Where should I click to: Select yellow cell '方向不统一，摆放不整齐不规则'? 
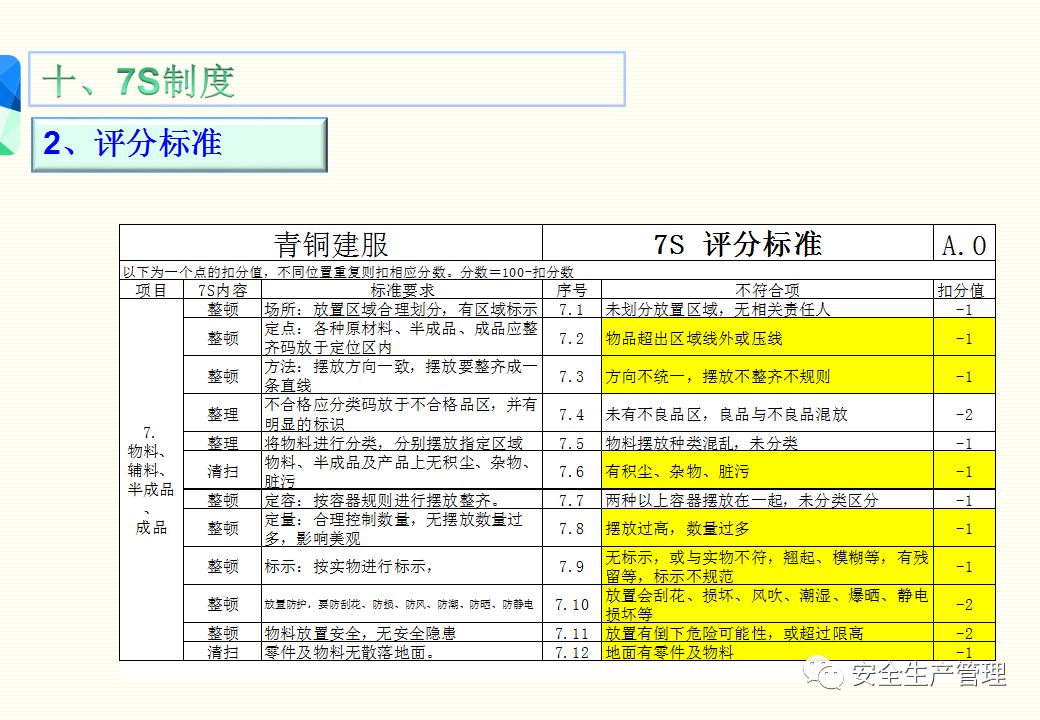(767, 376)
